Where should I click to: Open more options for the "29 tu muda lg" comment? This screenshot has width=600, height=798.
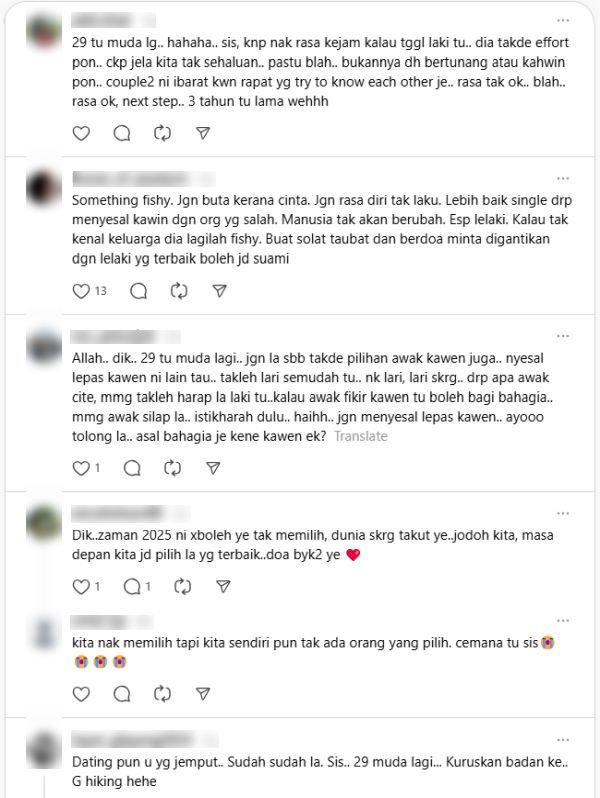(563, 20)
